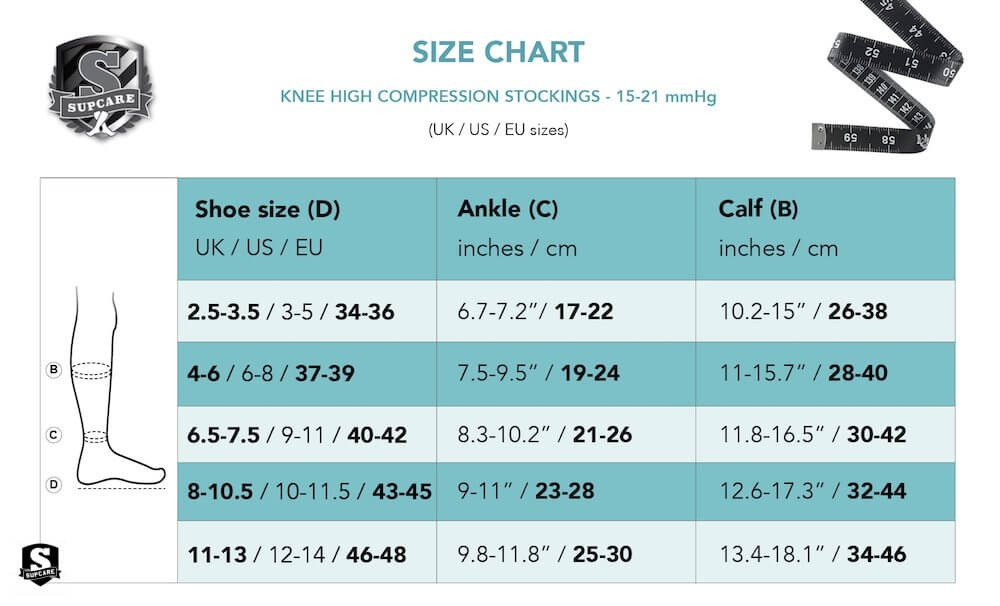Click the SIZE CHART heading
The height and width of the screenshot is (606, 1000).
point(498,52)
